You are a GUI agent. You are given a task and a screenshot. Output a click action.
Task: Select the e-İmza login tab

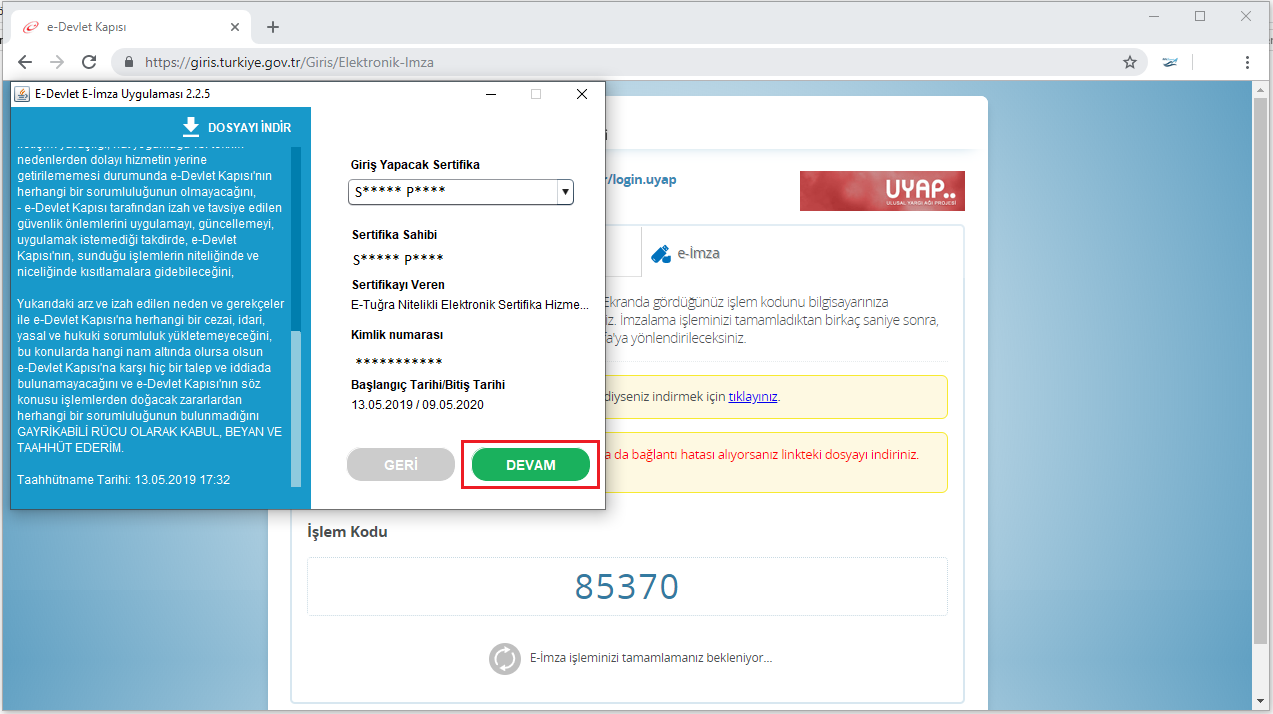coord(686,253)
